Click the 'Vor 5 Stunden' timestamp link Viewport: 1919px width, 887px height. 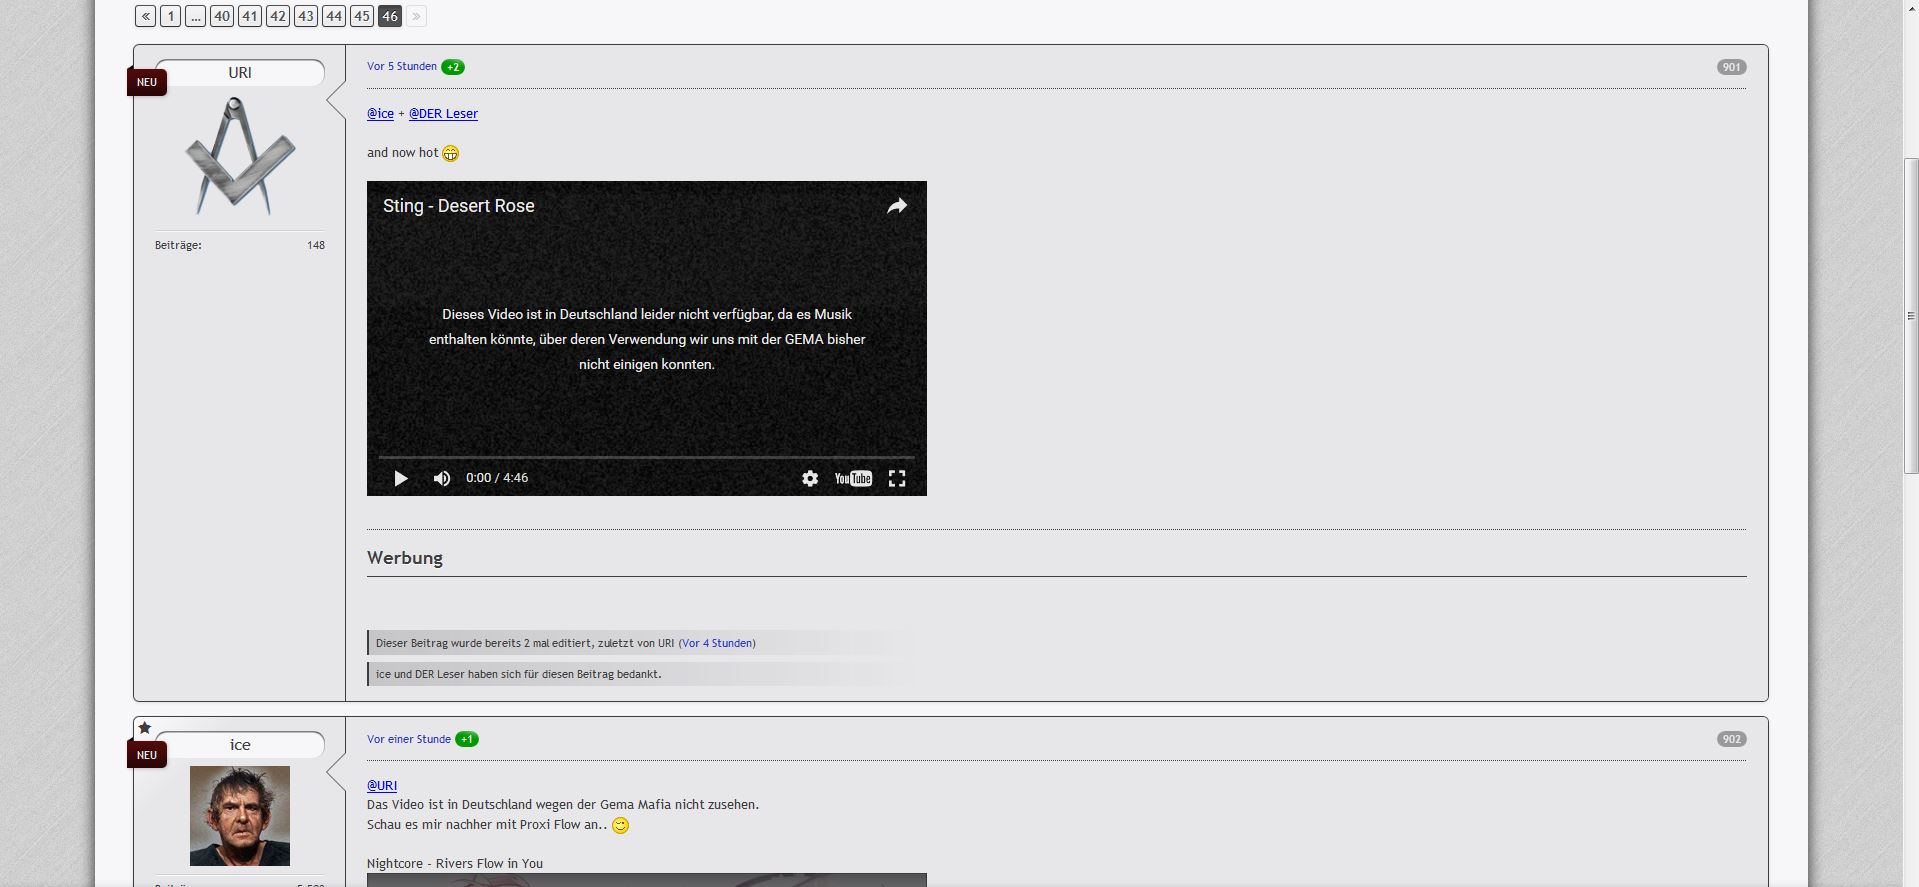tap(402, 67)
